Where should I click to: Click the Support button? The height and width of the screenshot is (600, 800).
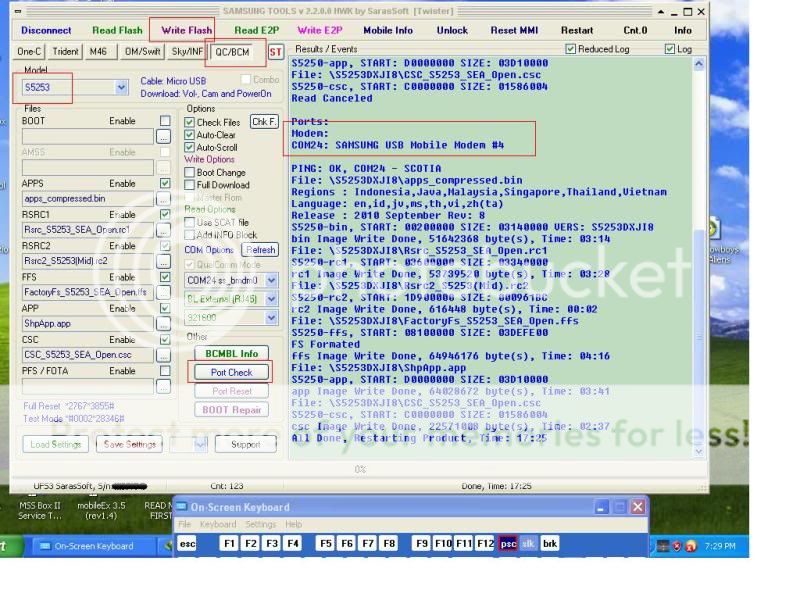tap(246, 444)
